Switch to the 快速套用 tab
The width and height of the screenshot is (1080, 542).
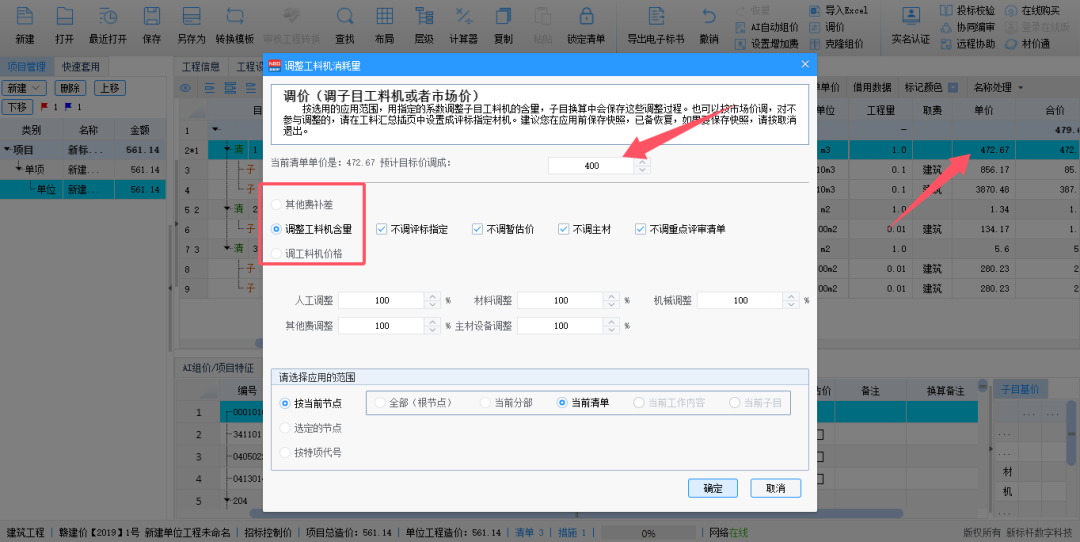tap(80, 66)
